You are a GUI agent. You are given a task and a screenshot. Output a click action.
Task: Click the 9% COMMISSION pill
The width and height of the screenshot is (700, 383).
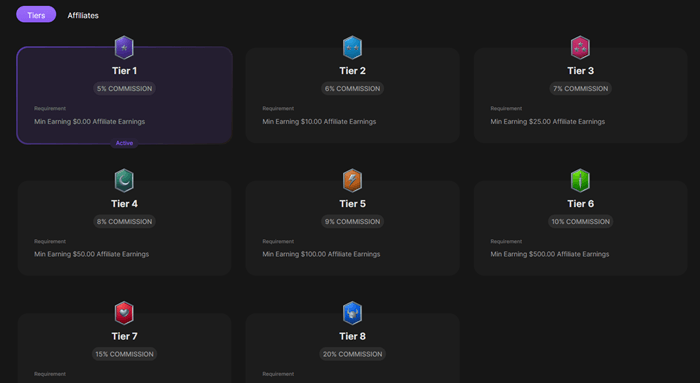coord(352,221)
